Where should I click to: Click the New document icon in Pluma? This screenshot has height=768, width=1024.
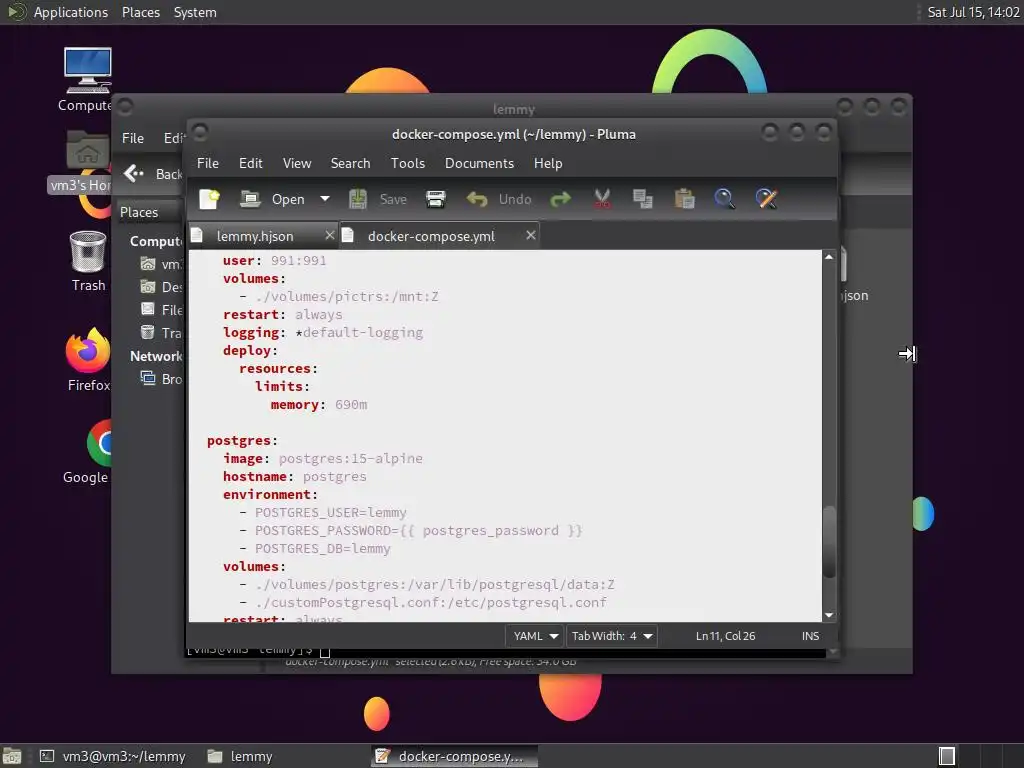(x=210, y=199)
